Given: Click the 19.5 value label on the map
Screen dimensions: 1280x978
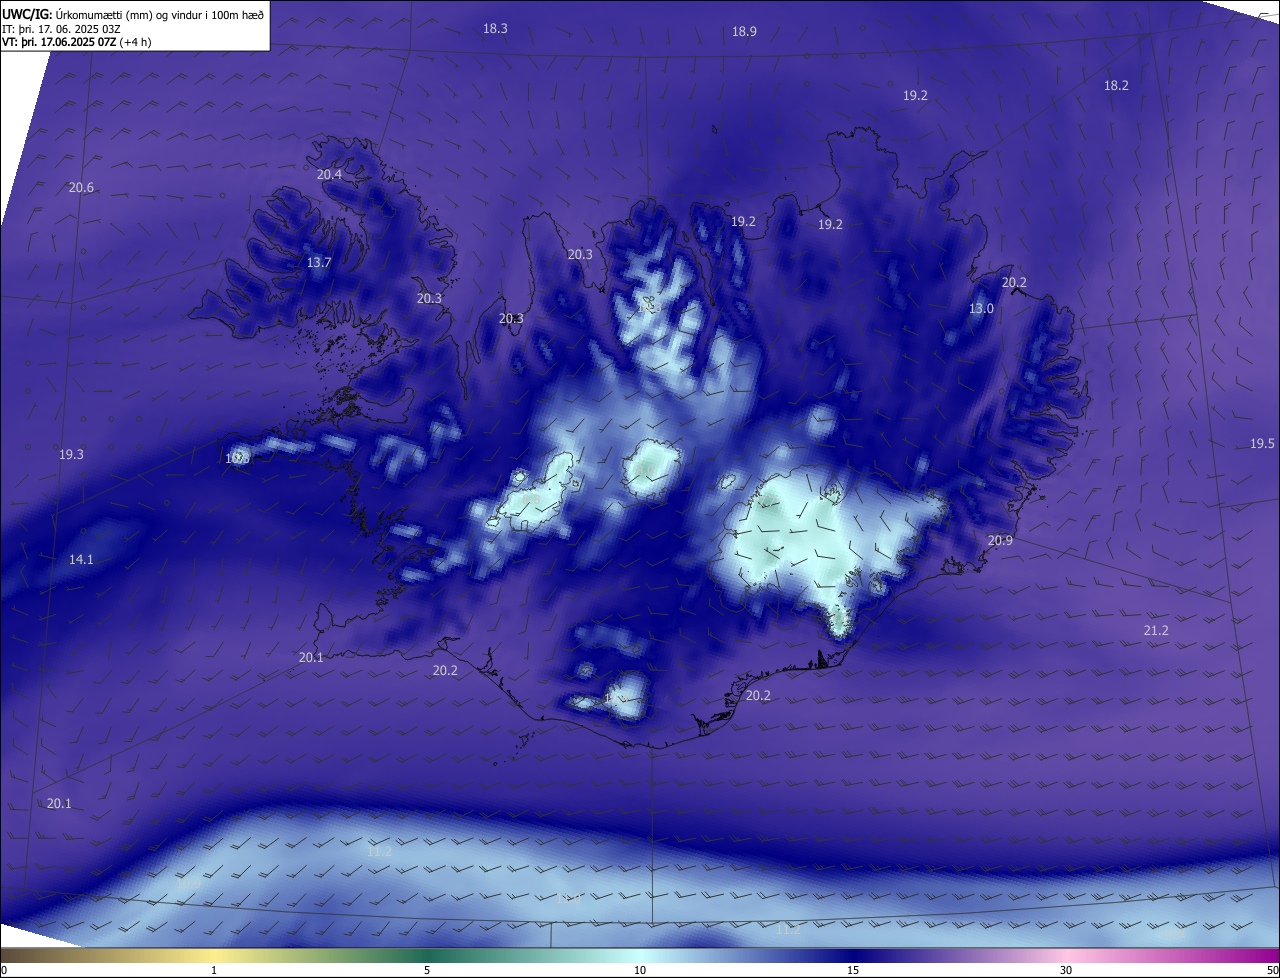Looking at the screenshot, I should click(x=1262, y=444).
